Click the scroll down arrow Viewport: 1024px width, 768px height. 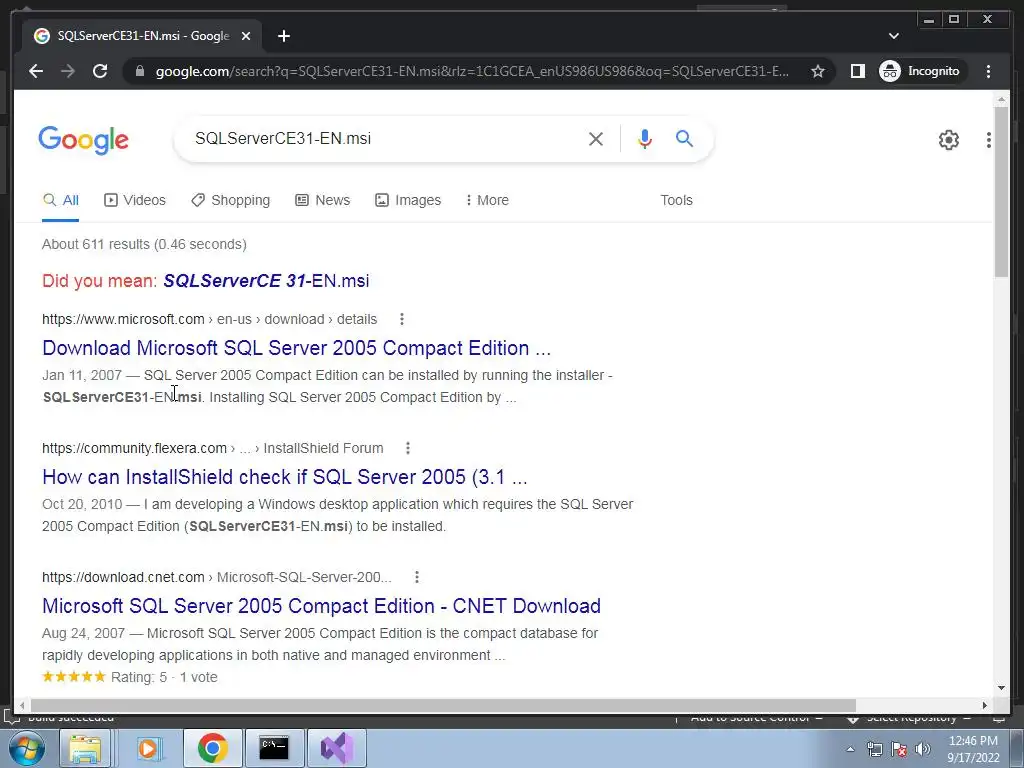point(1002,688)
